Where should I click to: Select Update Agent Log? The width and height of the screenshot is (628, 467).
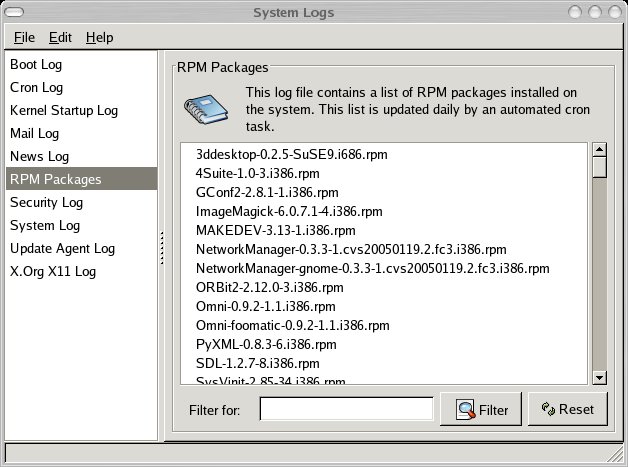[x=62, y=248]
